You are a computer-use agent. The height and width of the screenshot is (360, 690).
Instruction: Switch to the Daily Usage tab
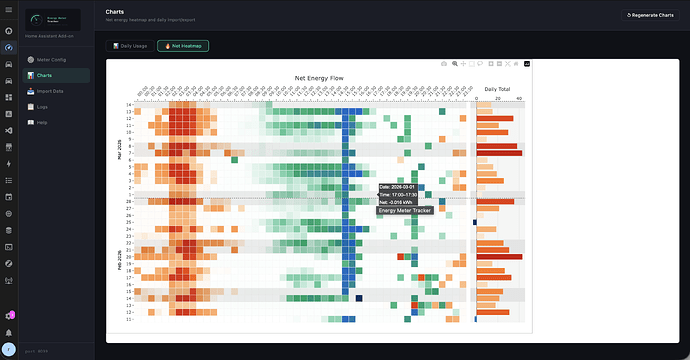pos(130,46)
